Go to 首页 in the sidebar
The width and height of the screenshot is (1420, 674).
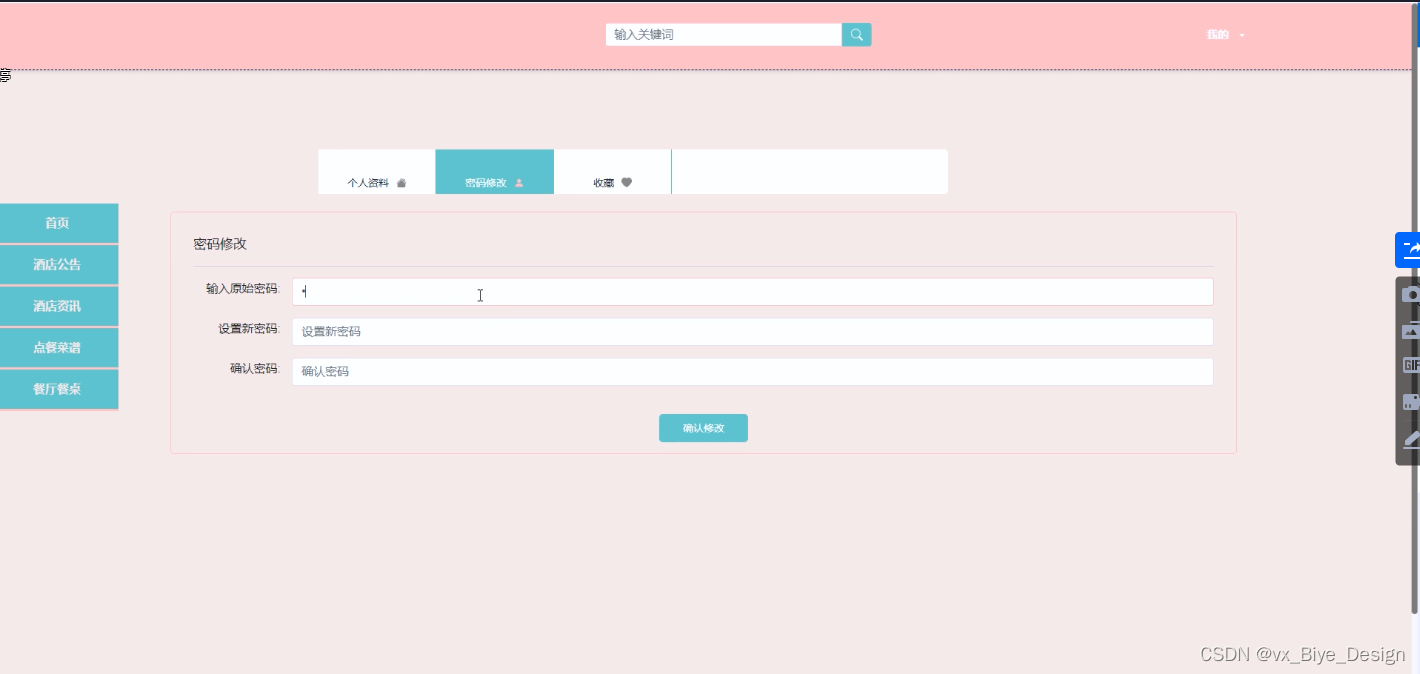click(59, 224)
